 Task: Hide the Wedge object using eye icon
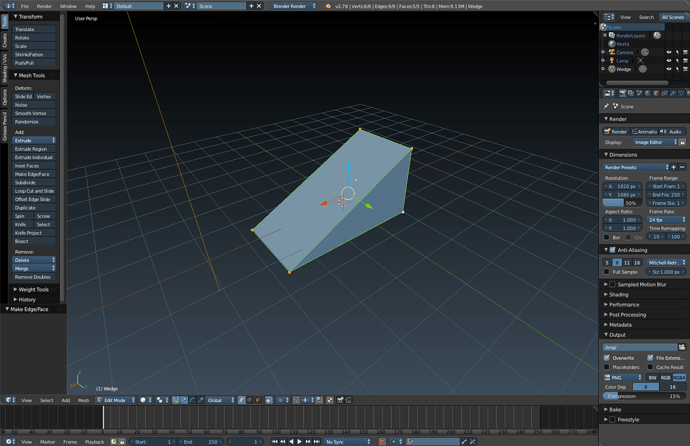(669, 69)
